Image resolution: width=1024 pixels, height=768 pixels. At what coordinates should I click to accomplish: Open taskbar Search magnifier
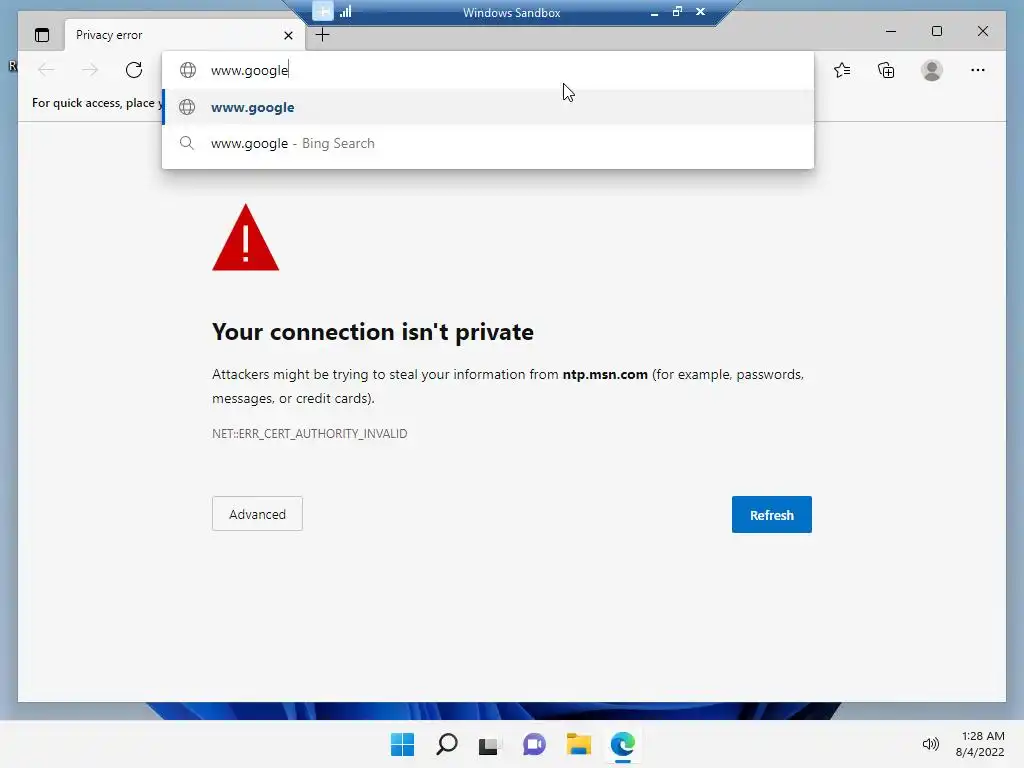click(447, 744)
